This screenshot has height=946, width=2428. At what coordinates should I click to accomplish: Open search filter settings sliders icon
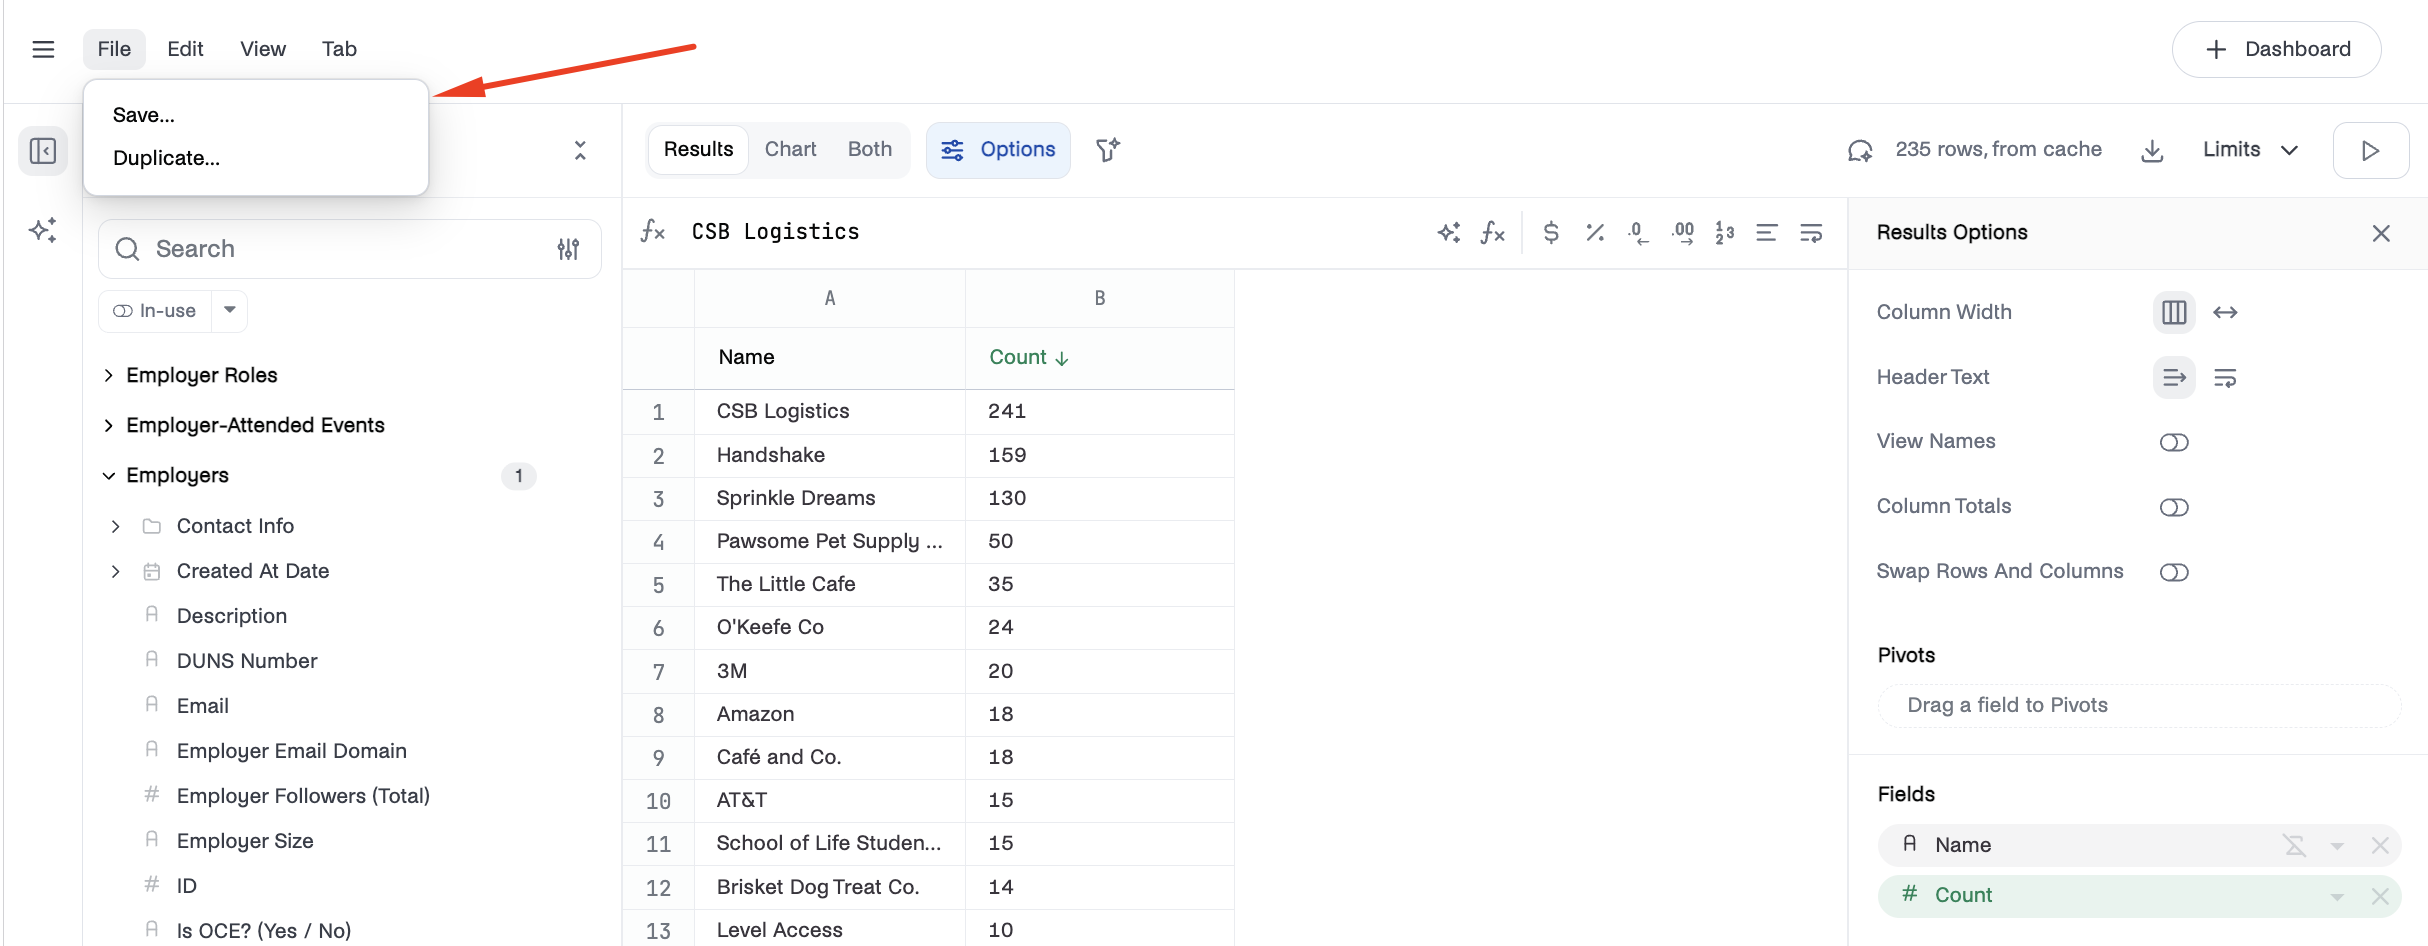coord(568,249)
